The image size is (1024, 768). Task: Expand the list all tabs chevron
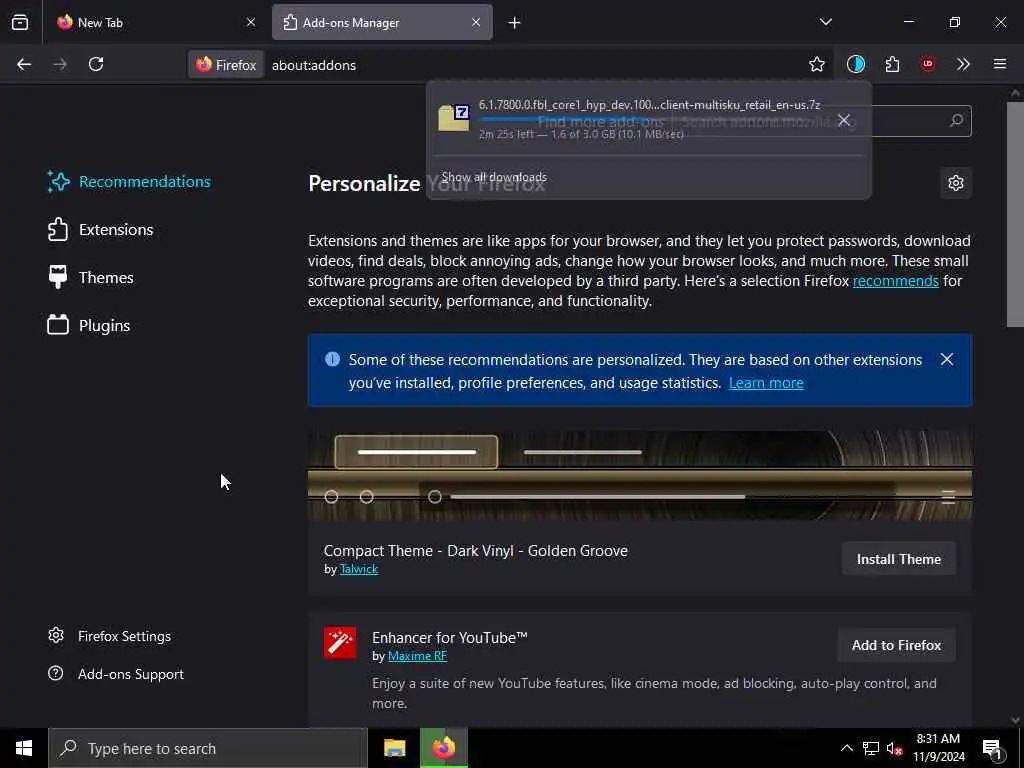point(825,22)
